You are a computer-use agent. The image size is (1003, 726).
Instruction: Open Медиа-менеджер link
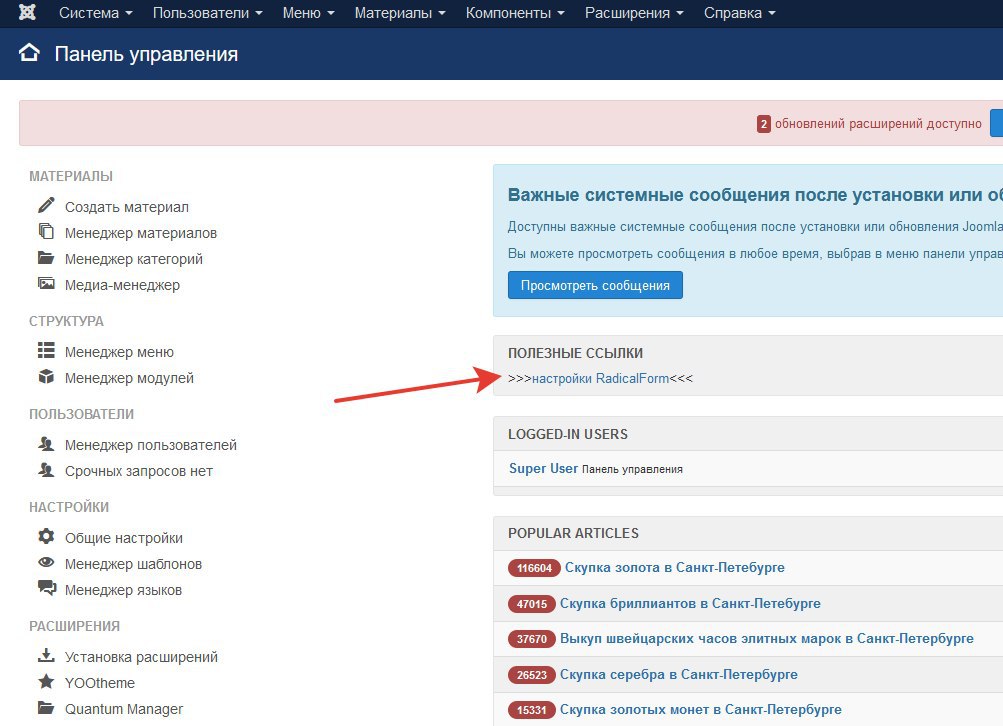pyautogui.click(x=122, y=285)
